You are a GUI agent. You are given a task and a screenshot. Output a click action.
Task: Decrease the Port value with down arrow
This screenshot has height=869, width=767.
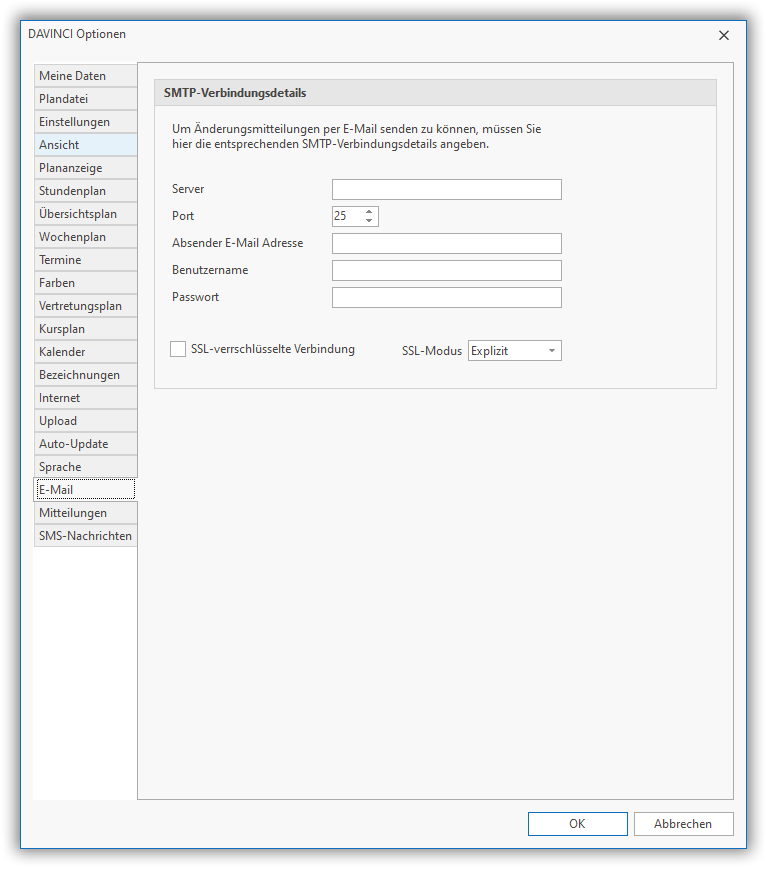tap(369, 221)
